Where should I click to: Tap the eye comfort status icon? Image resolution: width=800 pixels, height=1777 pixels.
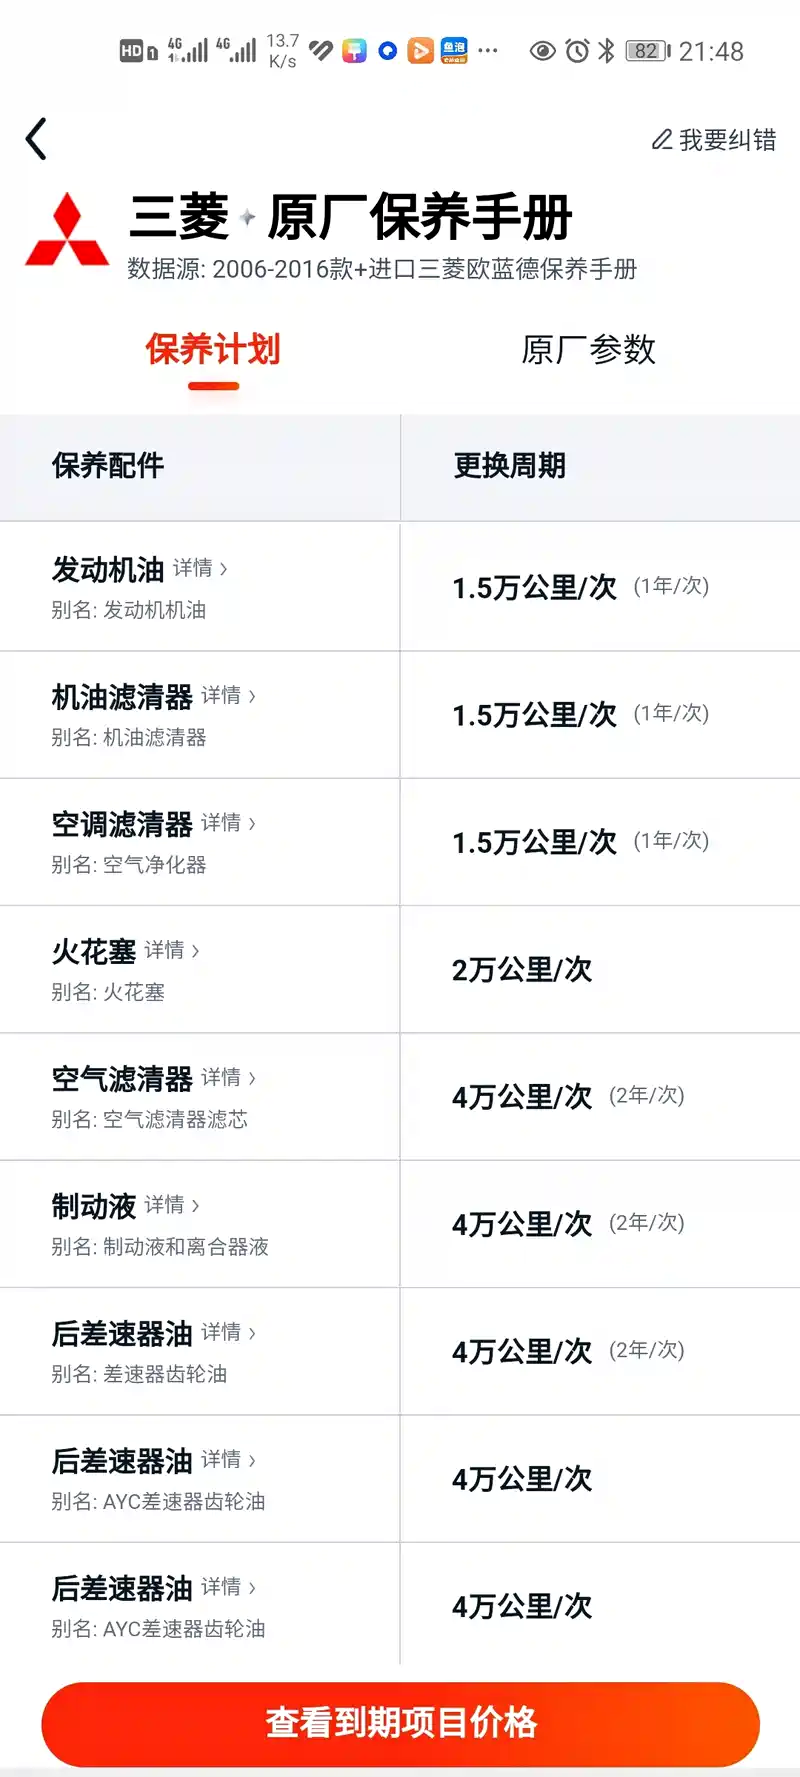click(x=543, y=51)
